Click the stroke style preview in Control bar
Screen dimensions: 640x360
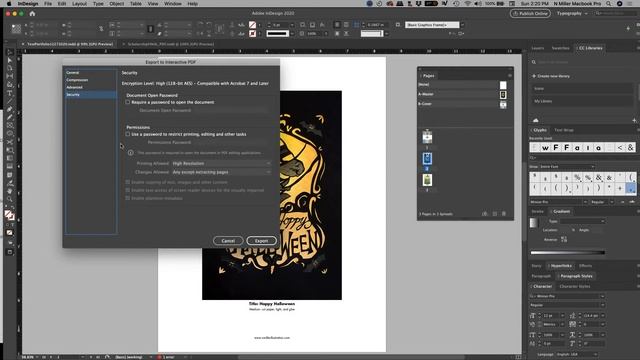(278, 33)
